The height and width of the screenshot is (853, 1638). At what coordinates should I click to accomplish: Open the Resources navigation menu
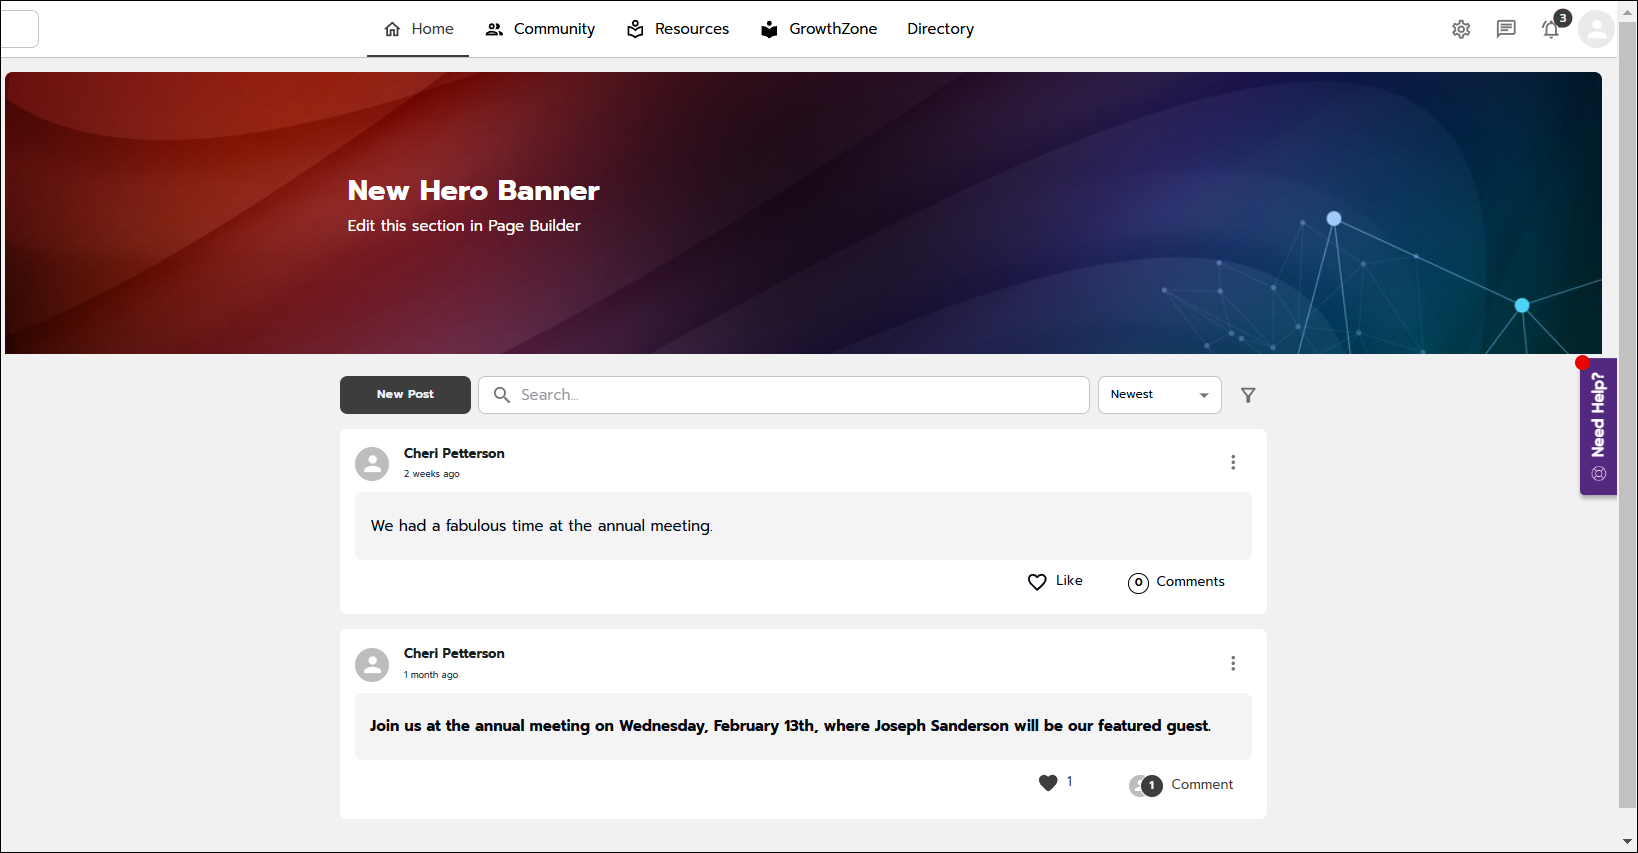click(x=678, y=29)
